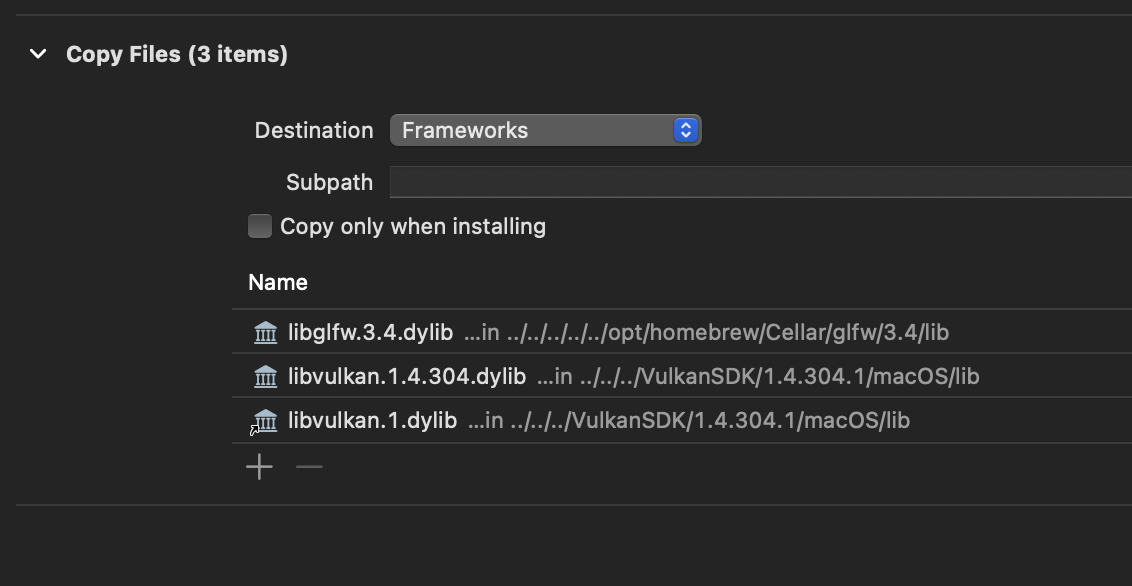Click the Copy Files (3 items) title
The width and height of the screenshot is (1132, 586).
(x=177, y=54)
